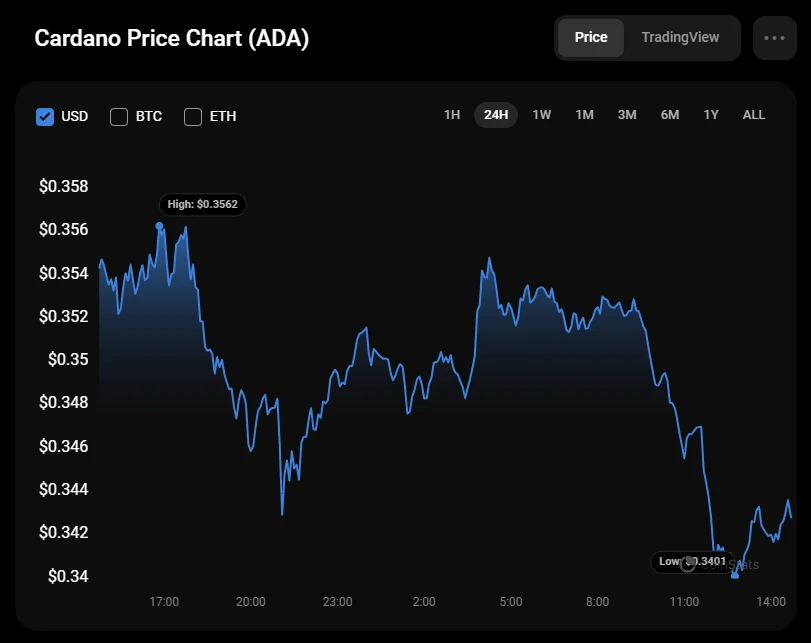Uncheck the USD currency checkbox

point(45,116)
